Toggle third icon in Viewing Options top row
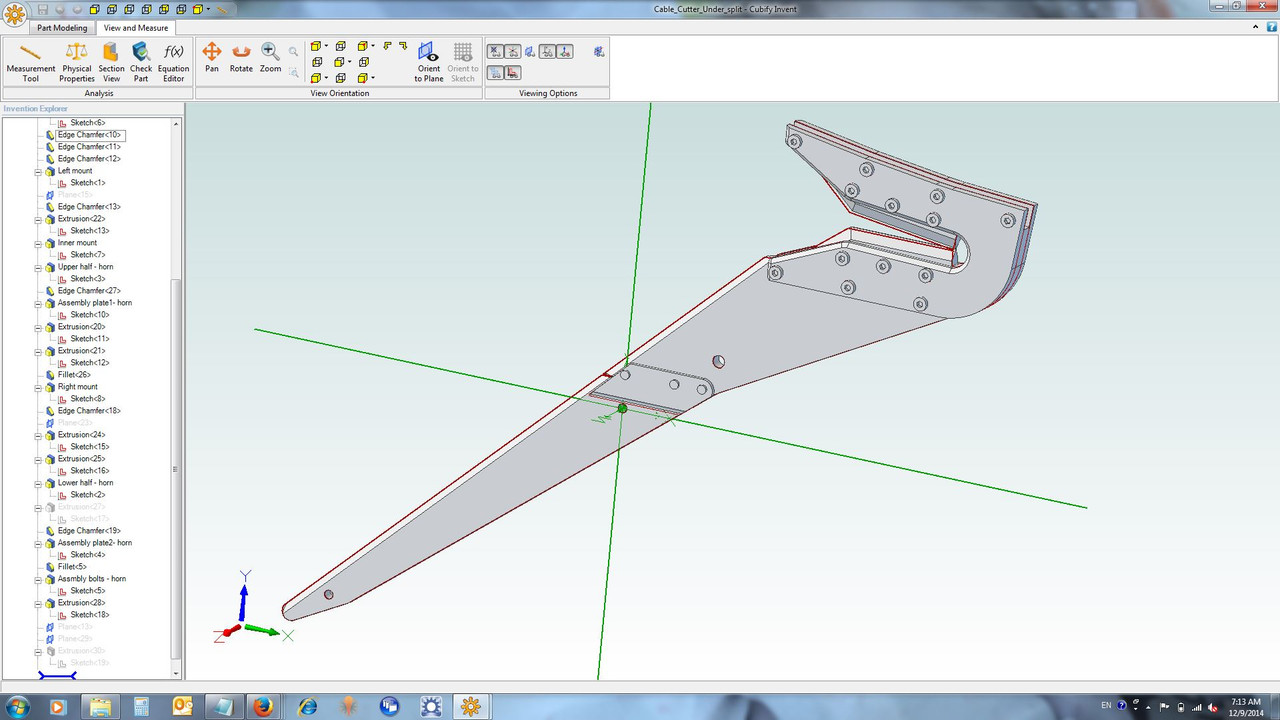 [530, 51]
